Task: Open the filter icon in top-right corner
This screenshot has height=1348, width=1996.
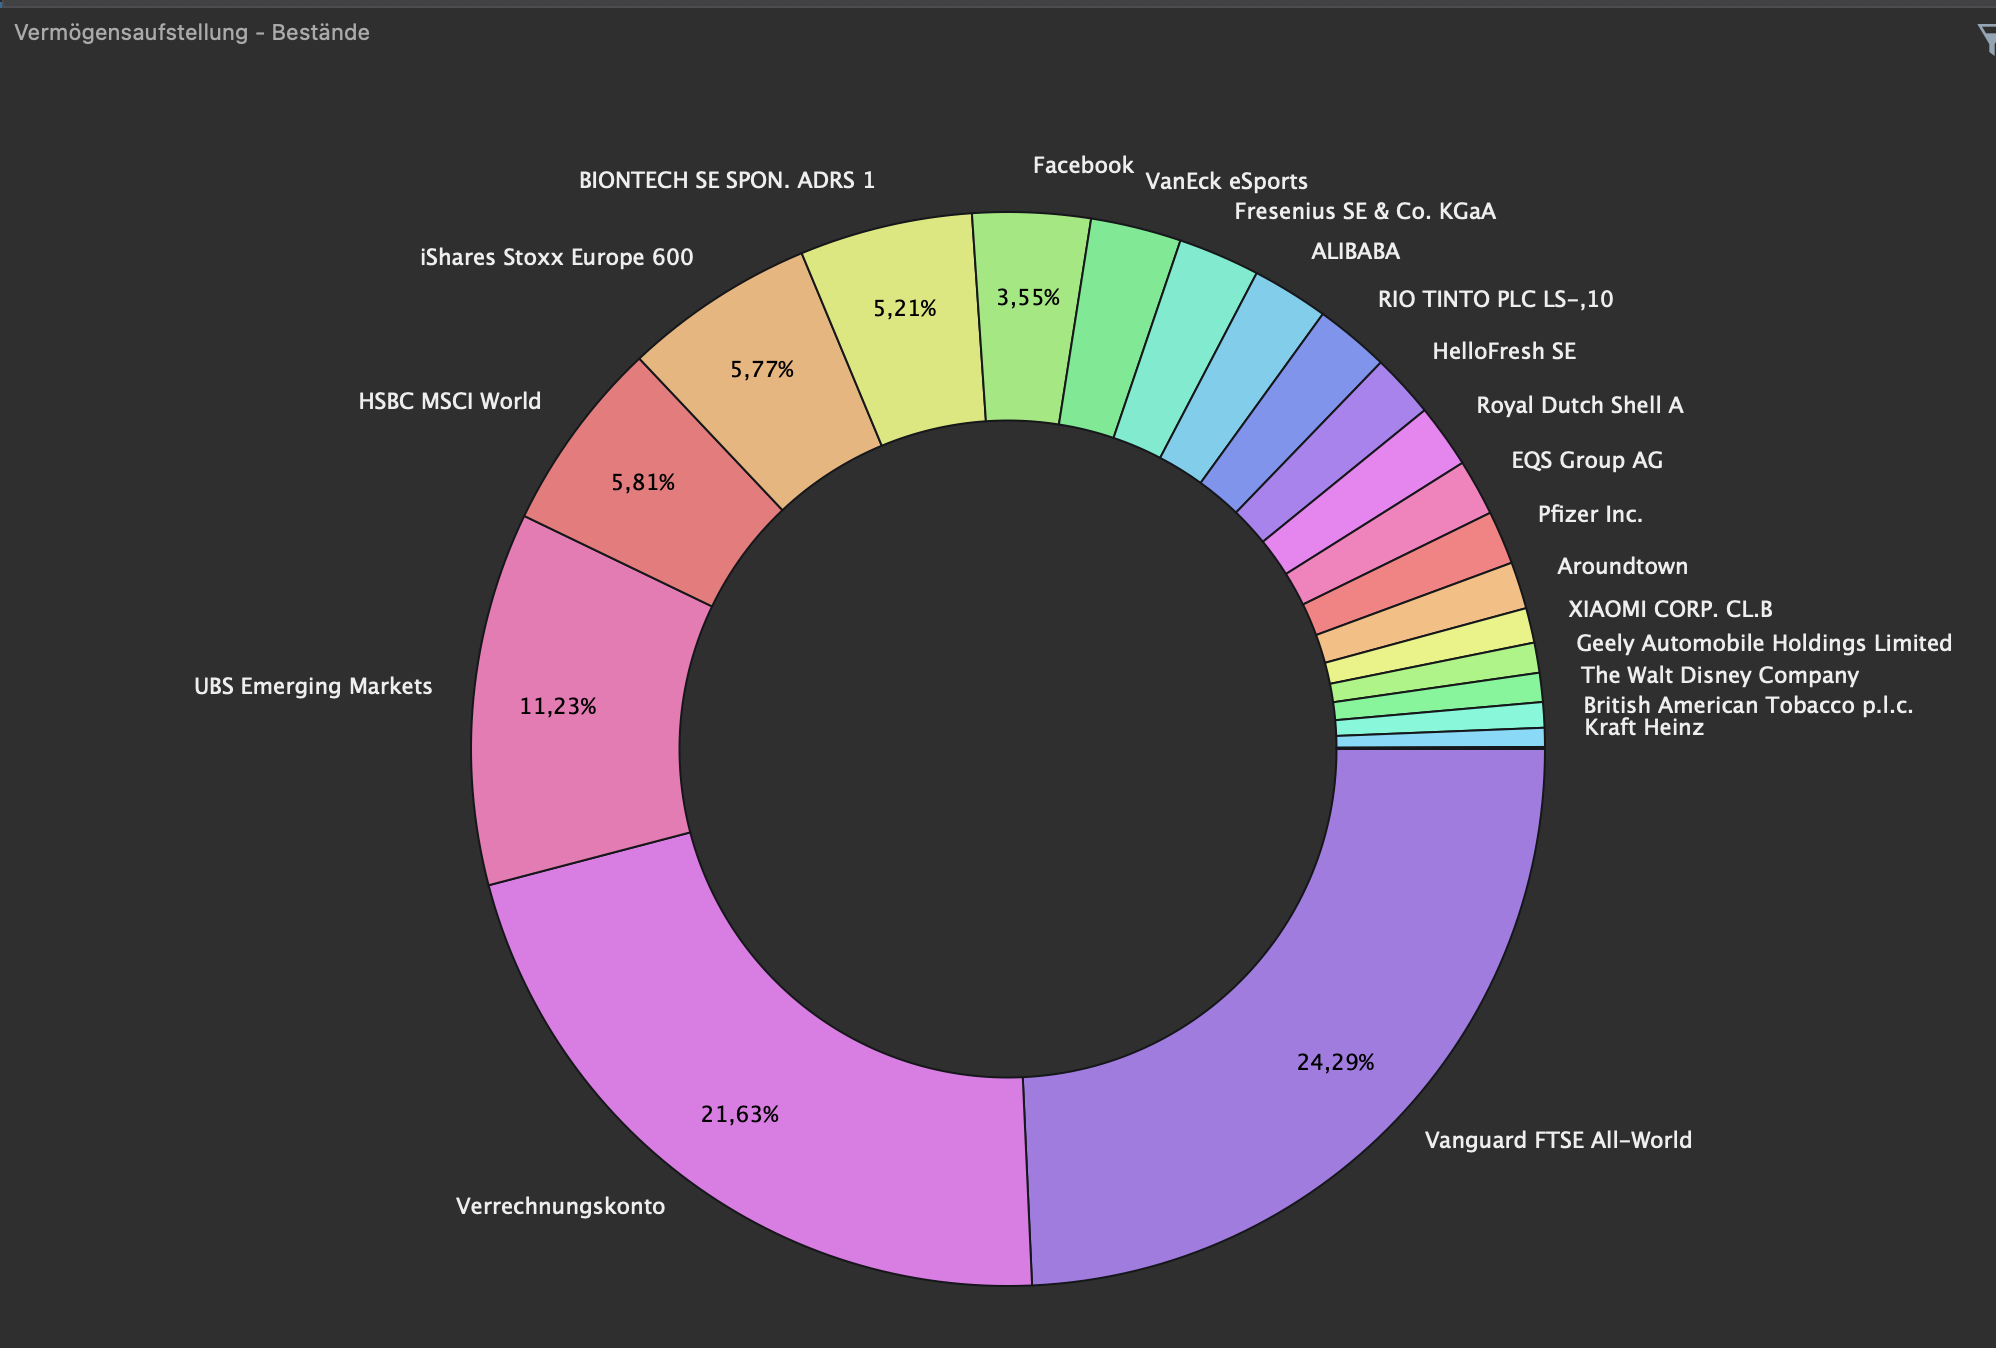Action: [x=1986, y=40]
